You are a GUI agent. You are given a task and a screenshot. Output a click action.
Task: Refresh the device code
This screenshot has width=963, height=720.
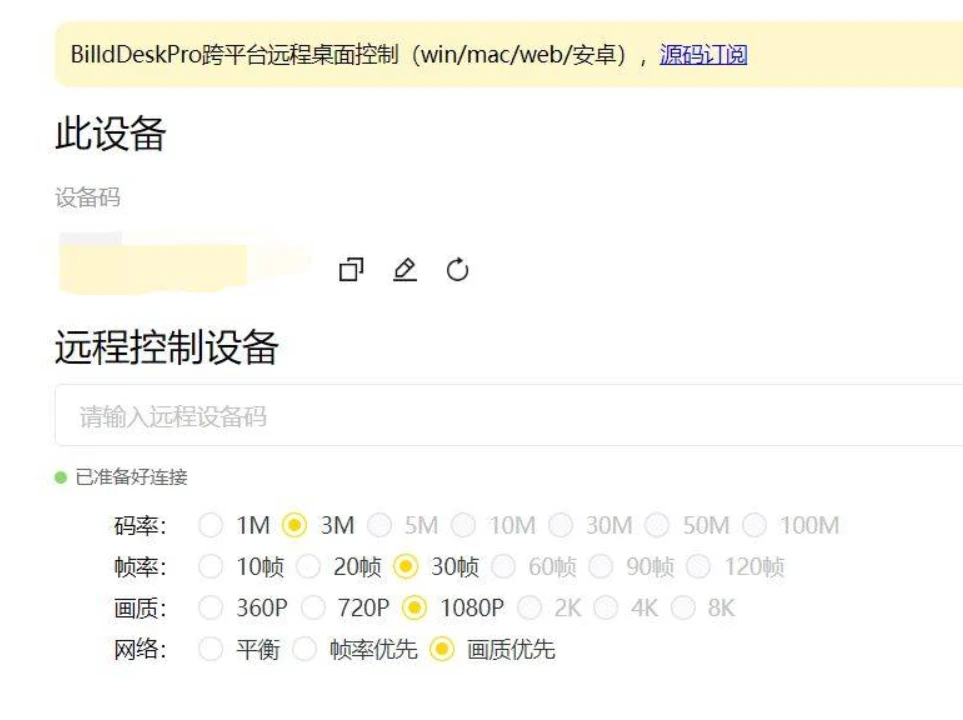pos(458,270)
